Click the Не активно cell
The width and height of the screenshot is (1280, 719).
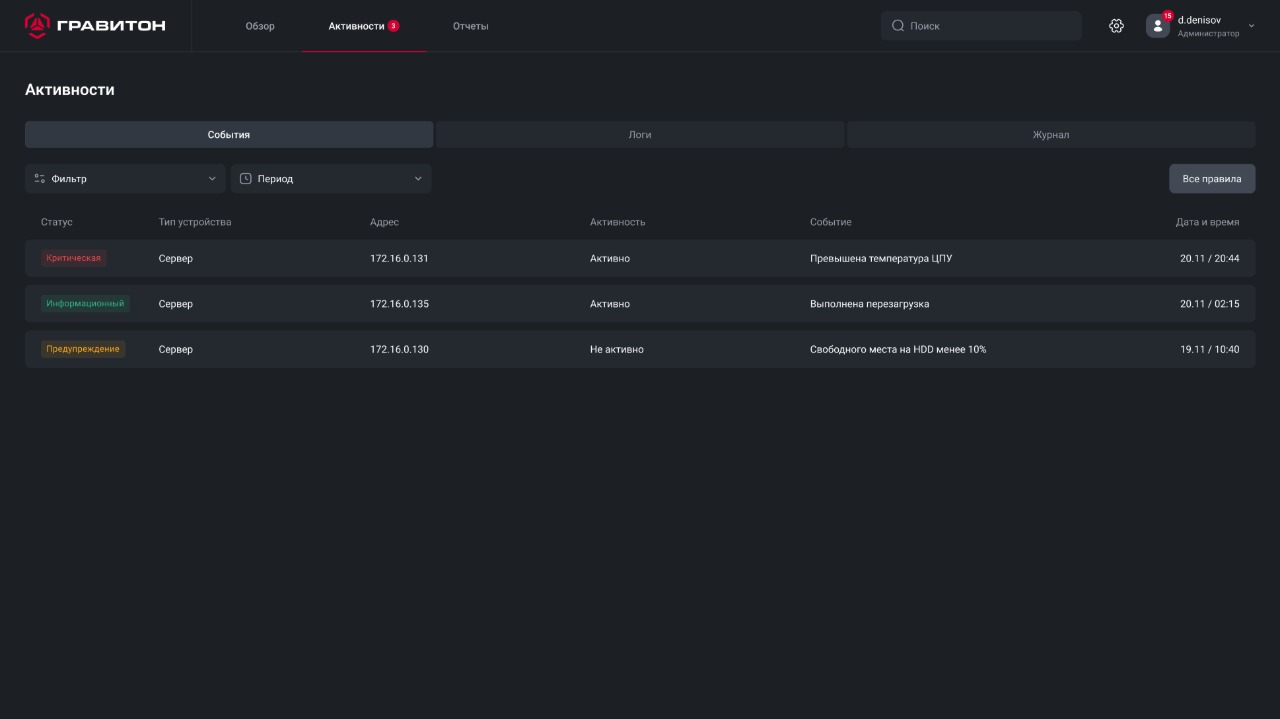(x=617, y=349)
